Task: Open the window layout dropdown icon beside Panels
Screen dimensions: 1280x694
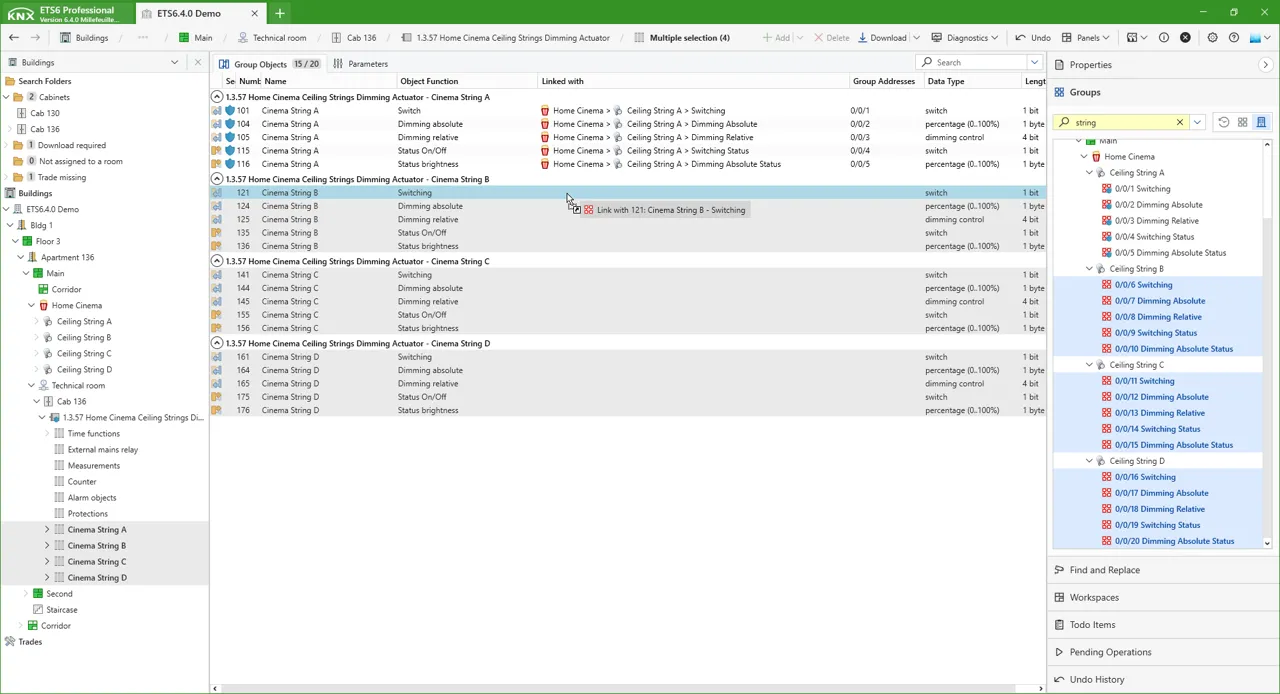Action: click(x=1136, y=38)
